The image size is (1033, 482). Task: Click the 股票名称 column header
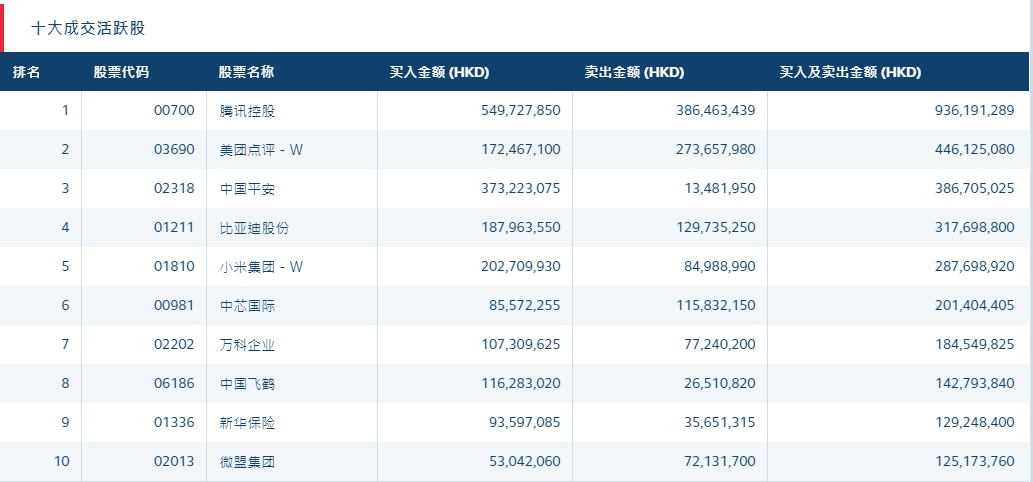[247, 72]
